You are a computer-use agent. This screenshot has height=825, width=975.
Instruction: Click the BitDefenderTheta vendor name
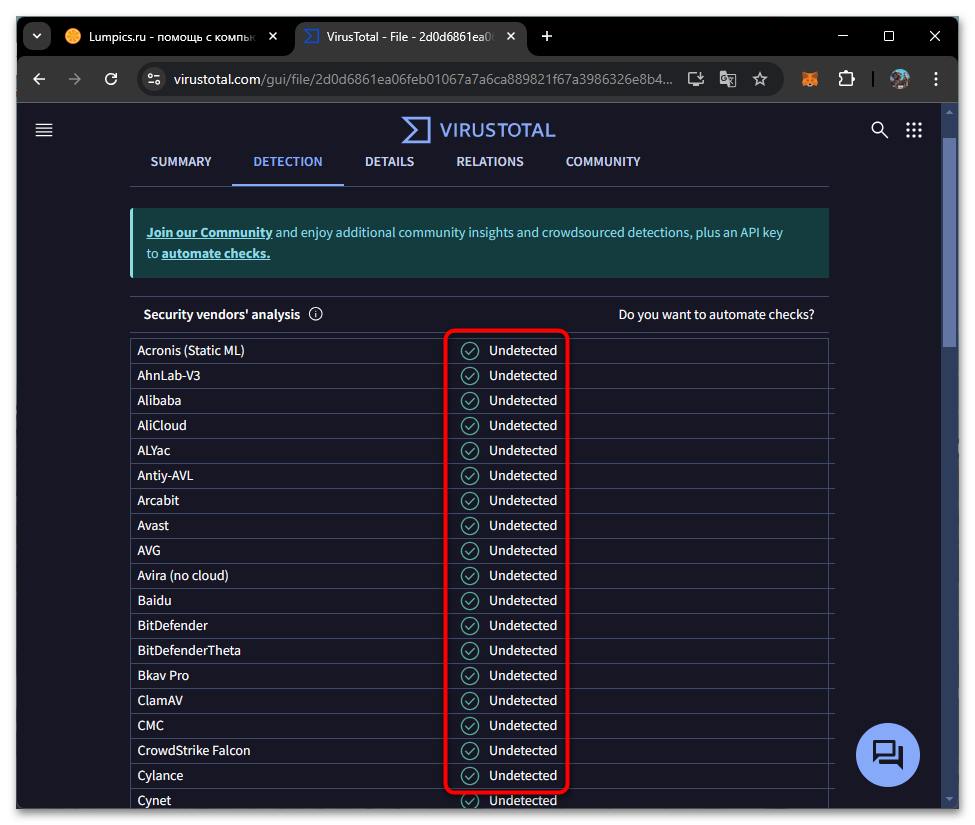189,650
